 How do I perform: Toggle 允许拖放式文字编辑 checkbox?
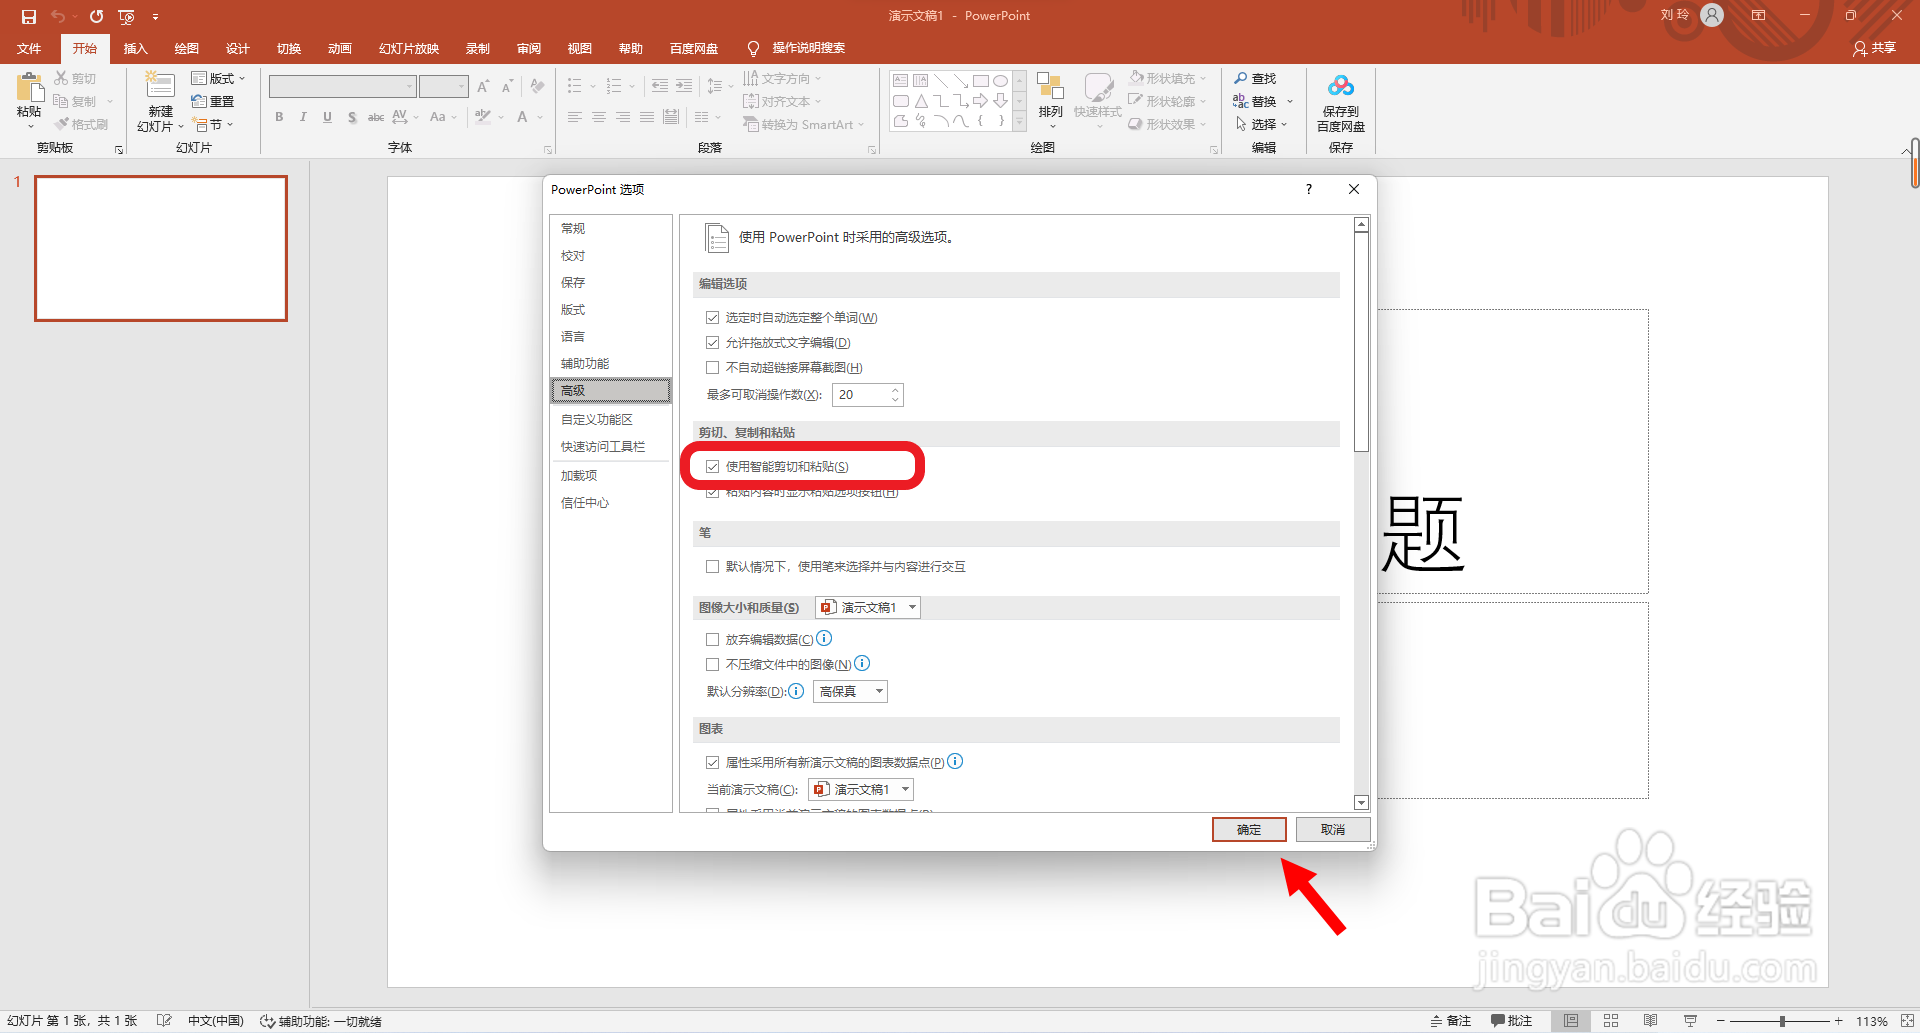[712, 342]
